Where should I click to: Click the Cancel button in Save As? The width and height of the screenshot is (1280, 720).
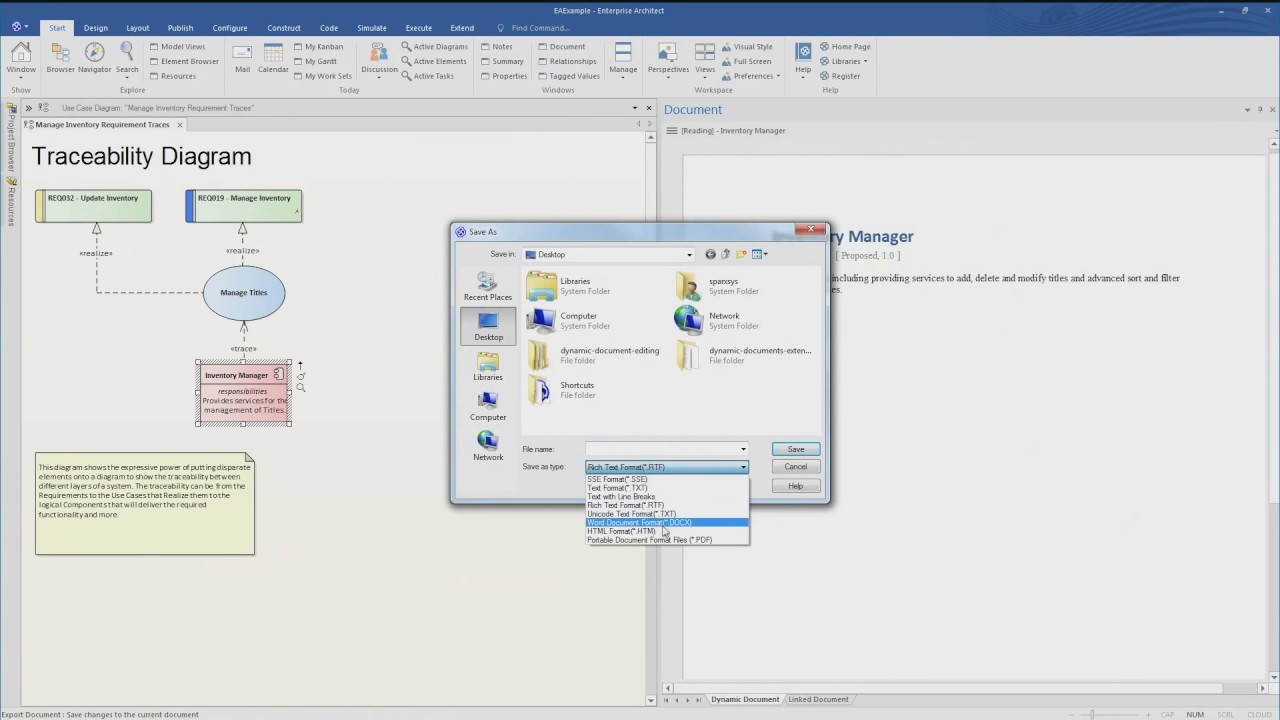pos(796,467)
